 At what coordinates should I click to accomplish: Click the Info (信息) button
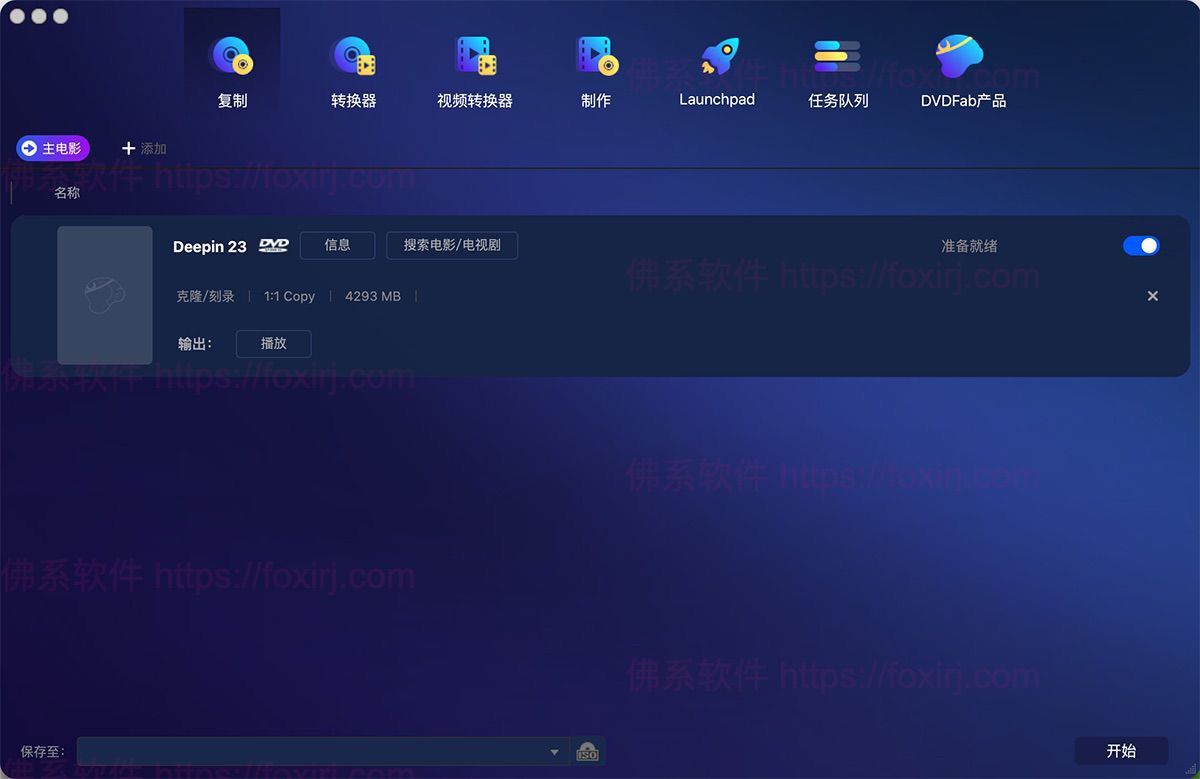337,246
